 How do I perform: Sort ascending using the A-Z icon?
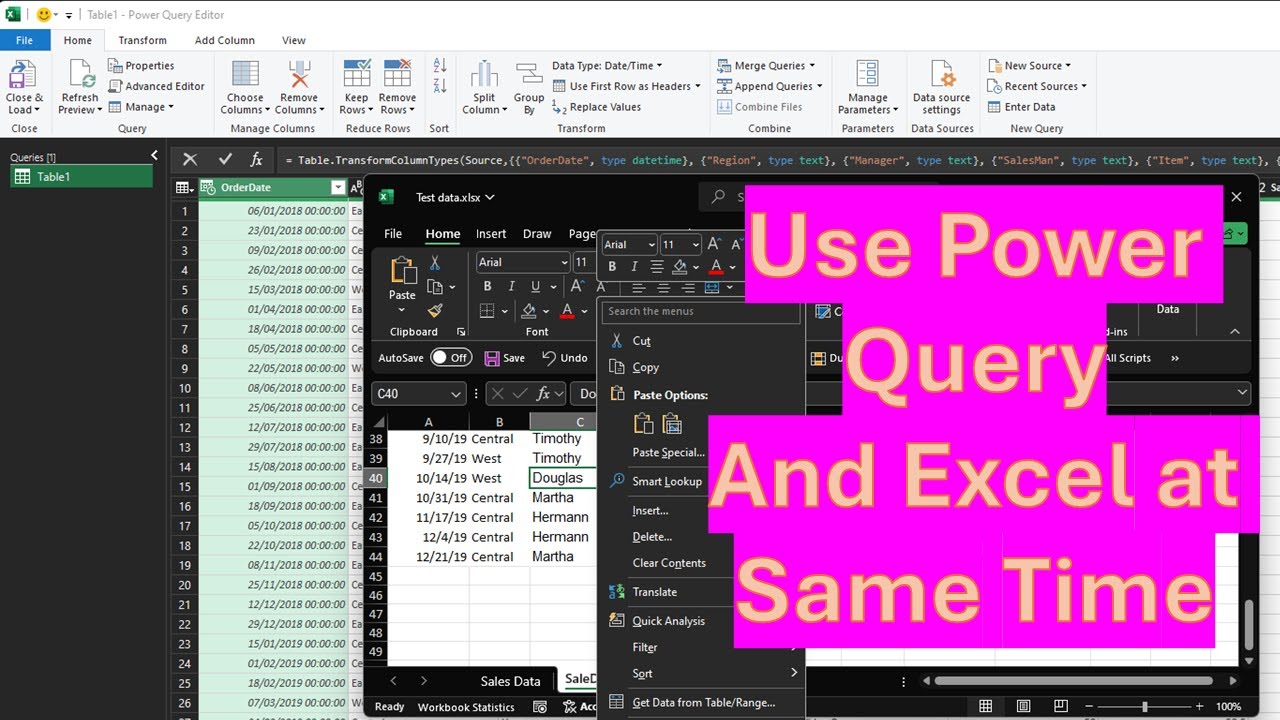point(440,68)
